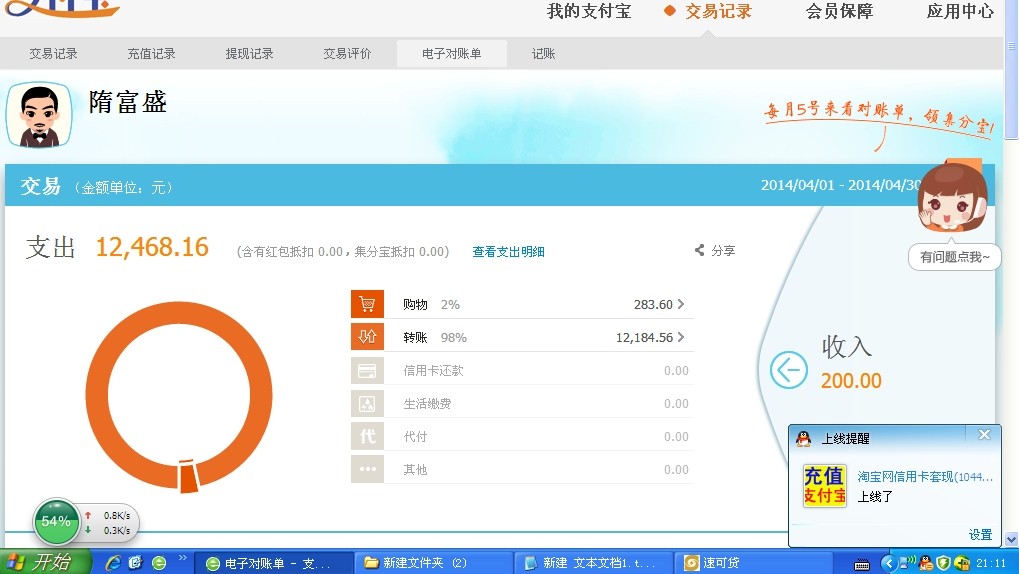Click the 其他 category label

pos(415,469)
